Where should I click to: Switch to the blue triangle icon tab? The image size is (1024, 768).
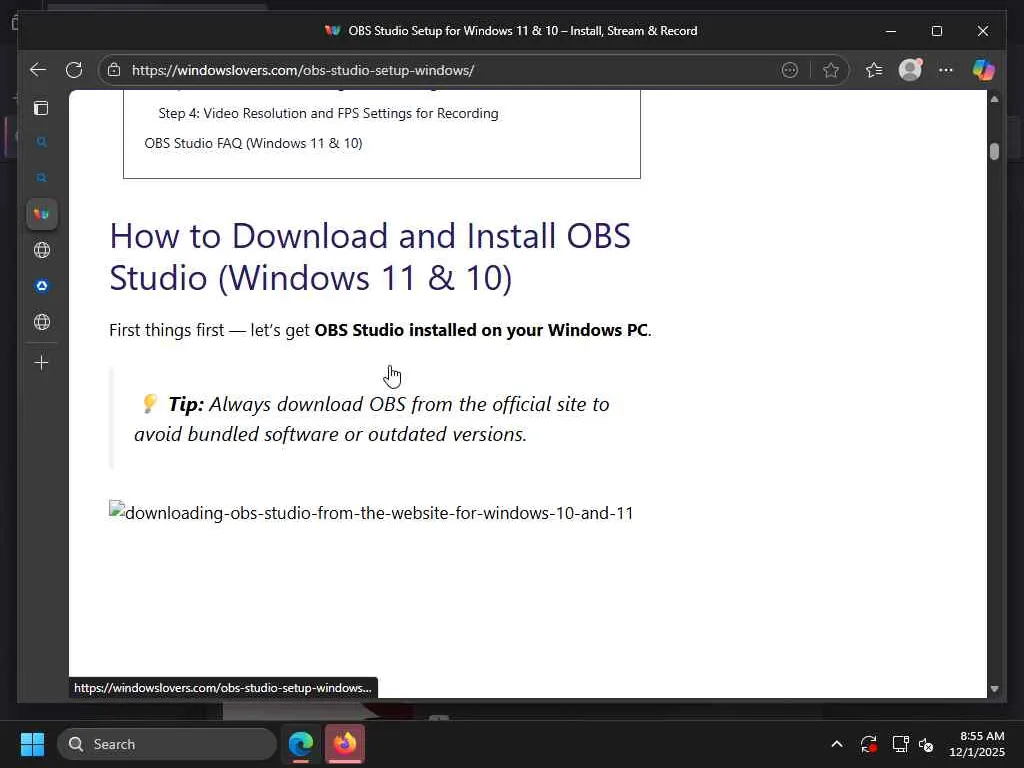42,286
